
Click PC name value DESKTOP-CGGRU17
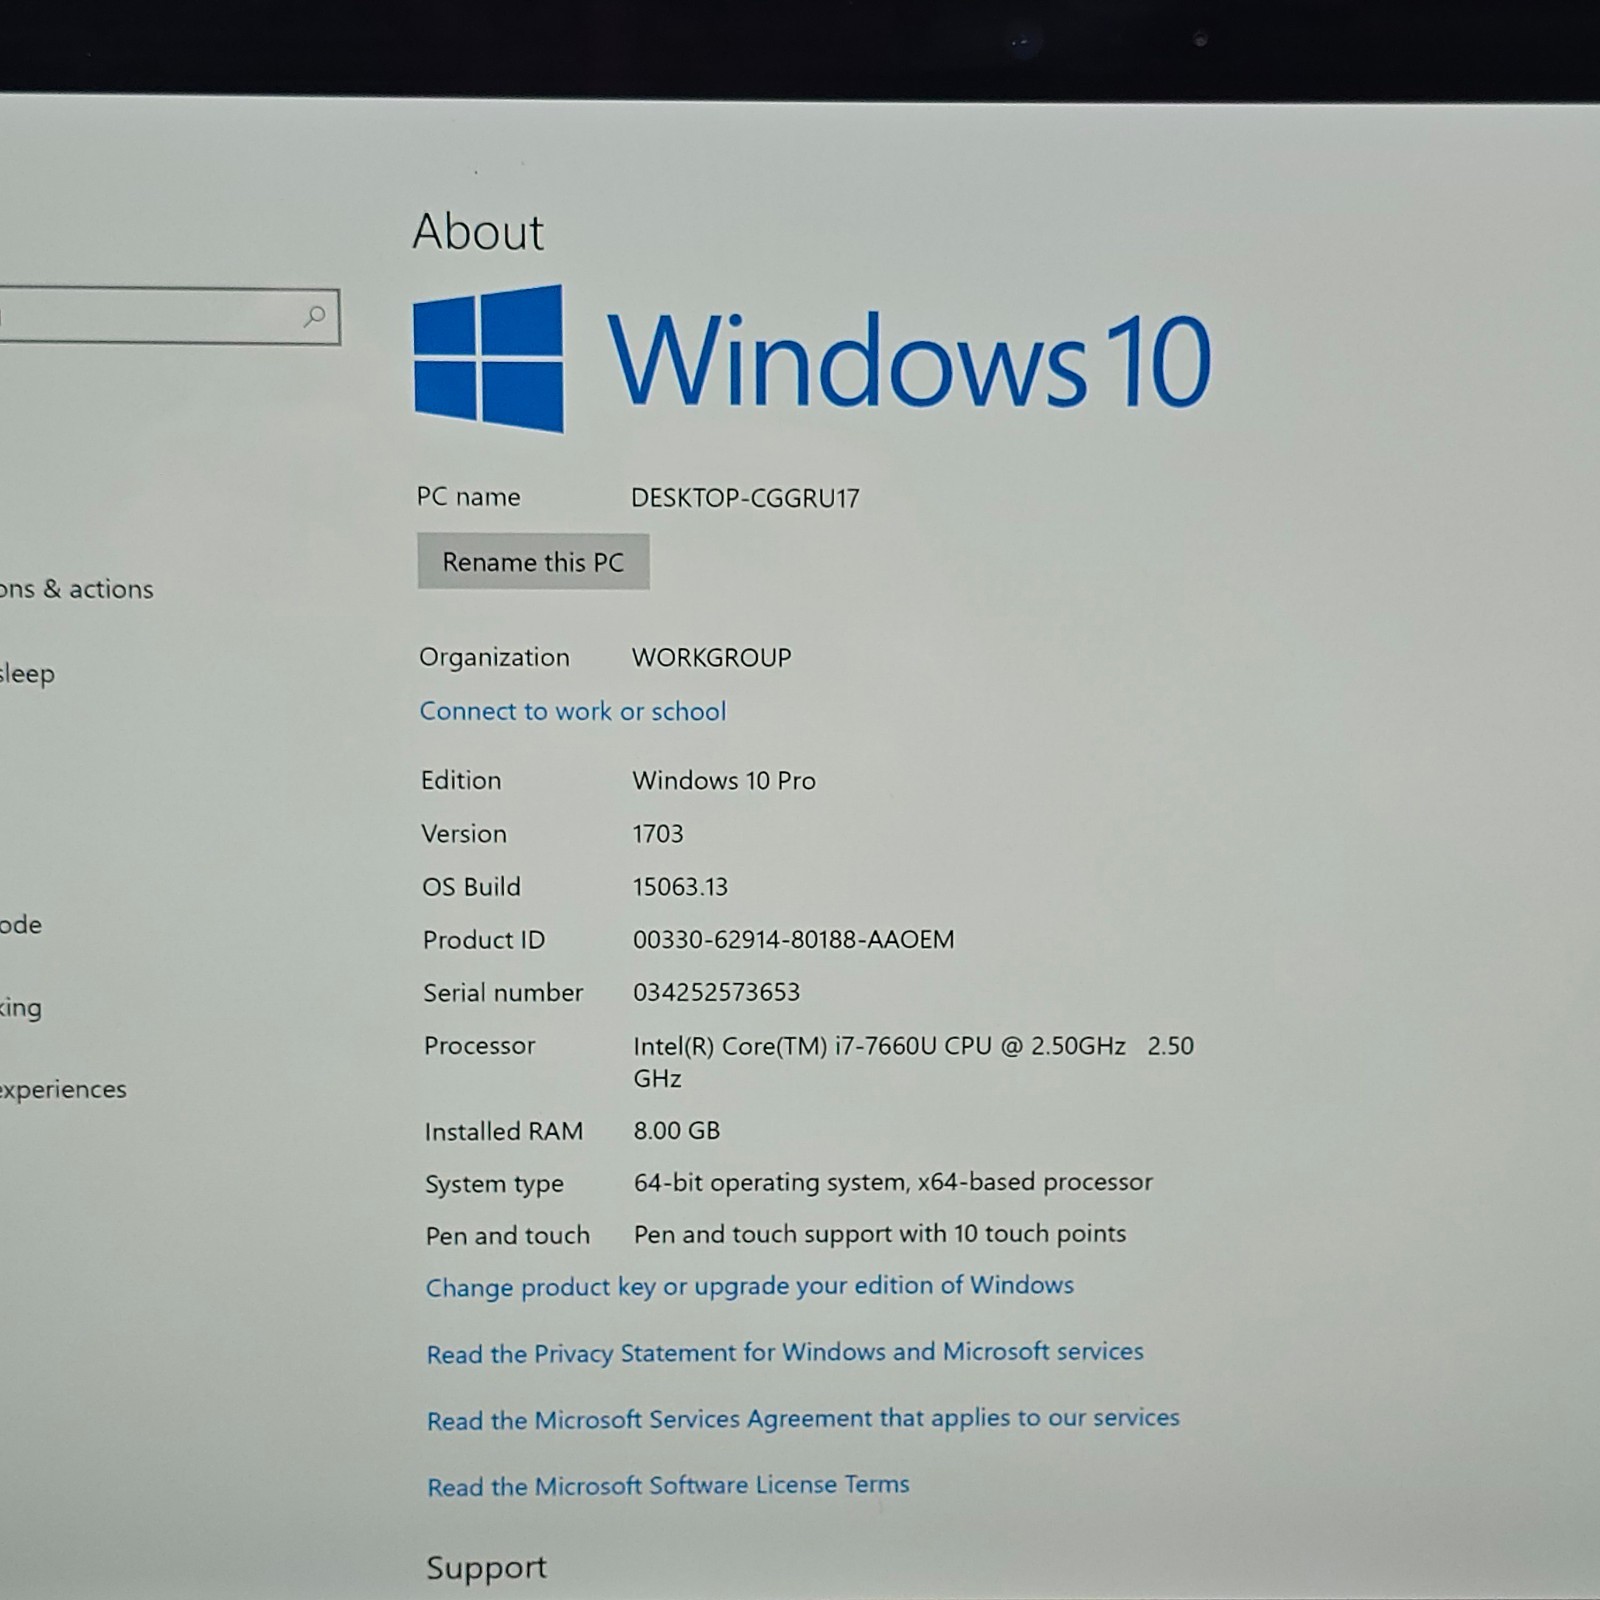click(745, 498)
